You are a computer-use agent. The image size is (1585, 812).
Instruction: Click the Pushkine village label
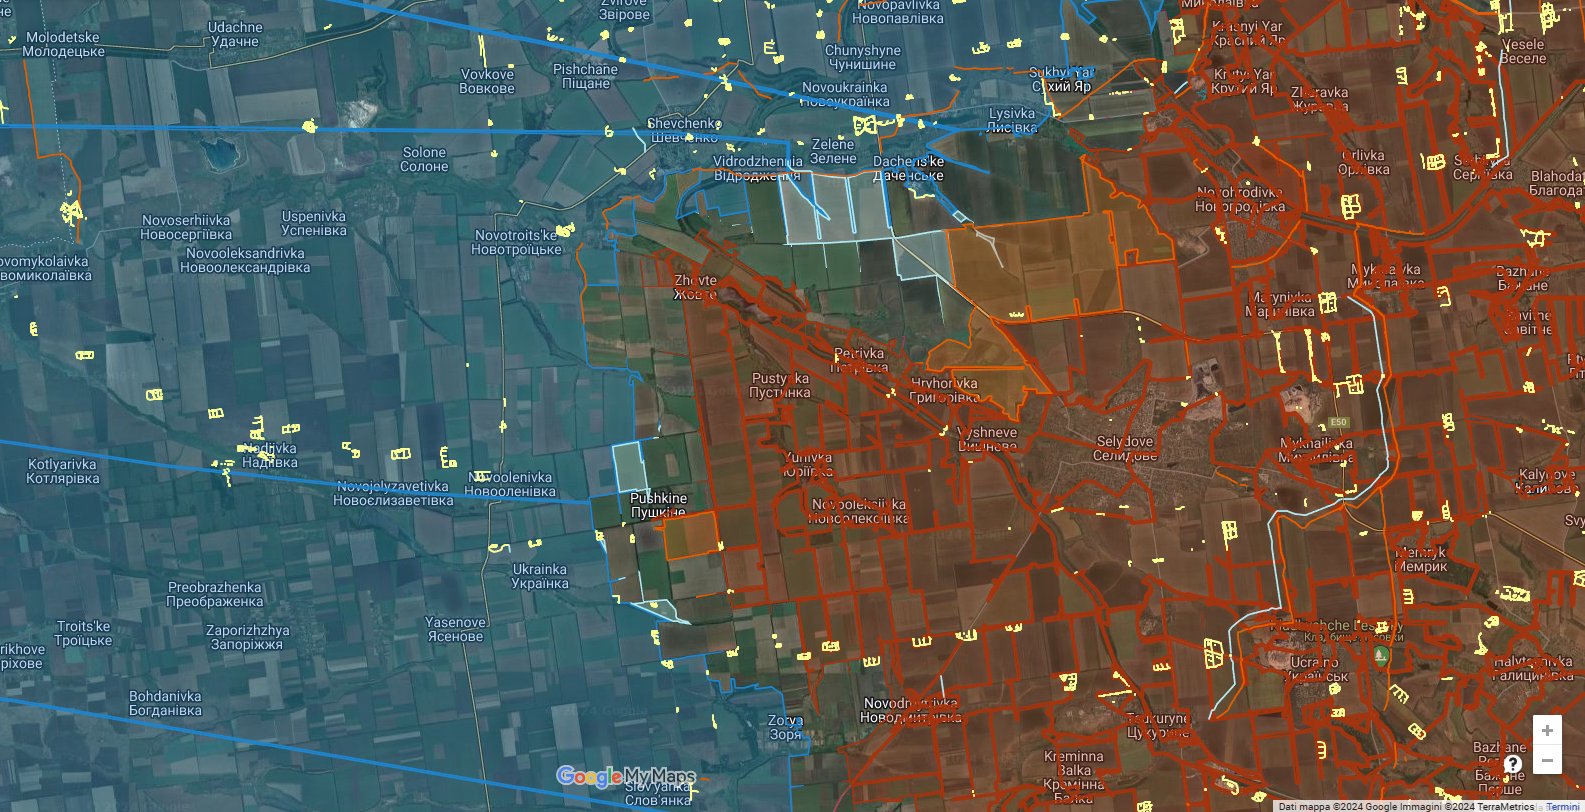tap(658, 505)
